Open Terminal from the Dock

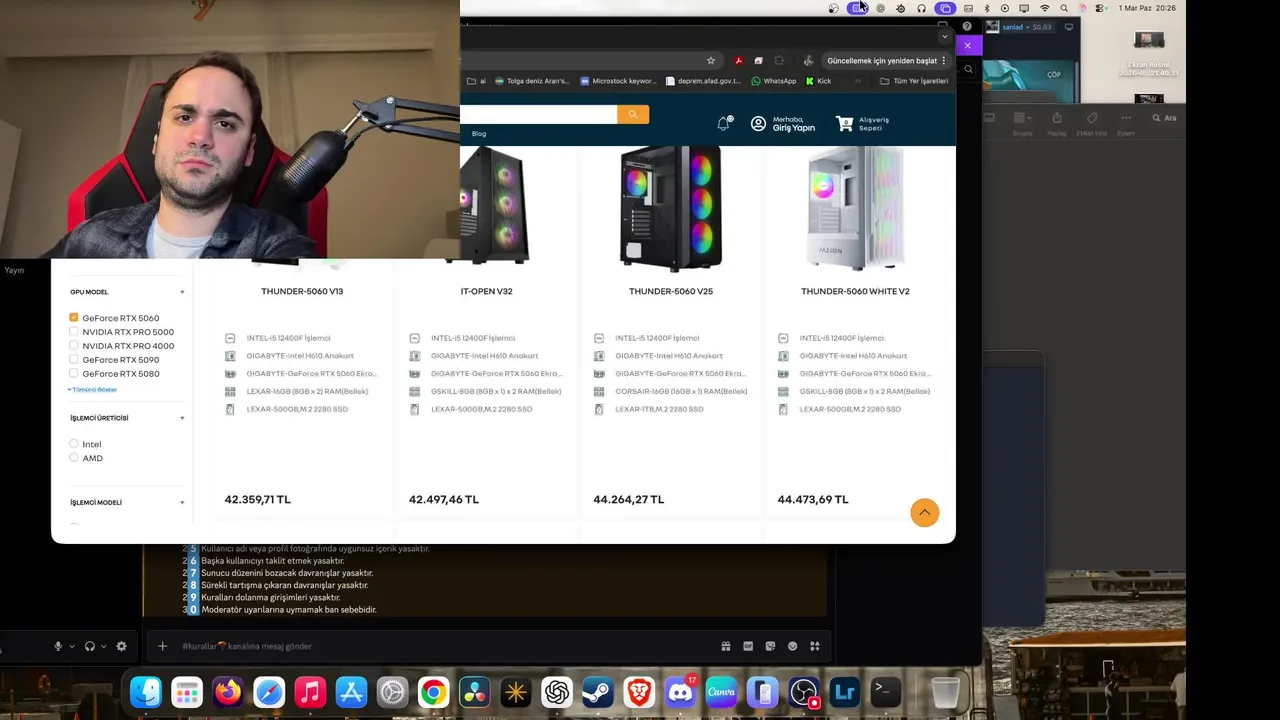point(886,692)
